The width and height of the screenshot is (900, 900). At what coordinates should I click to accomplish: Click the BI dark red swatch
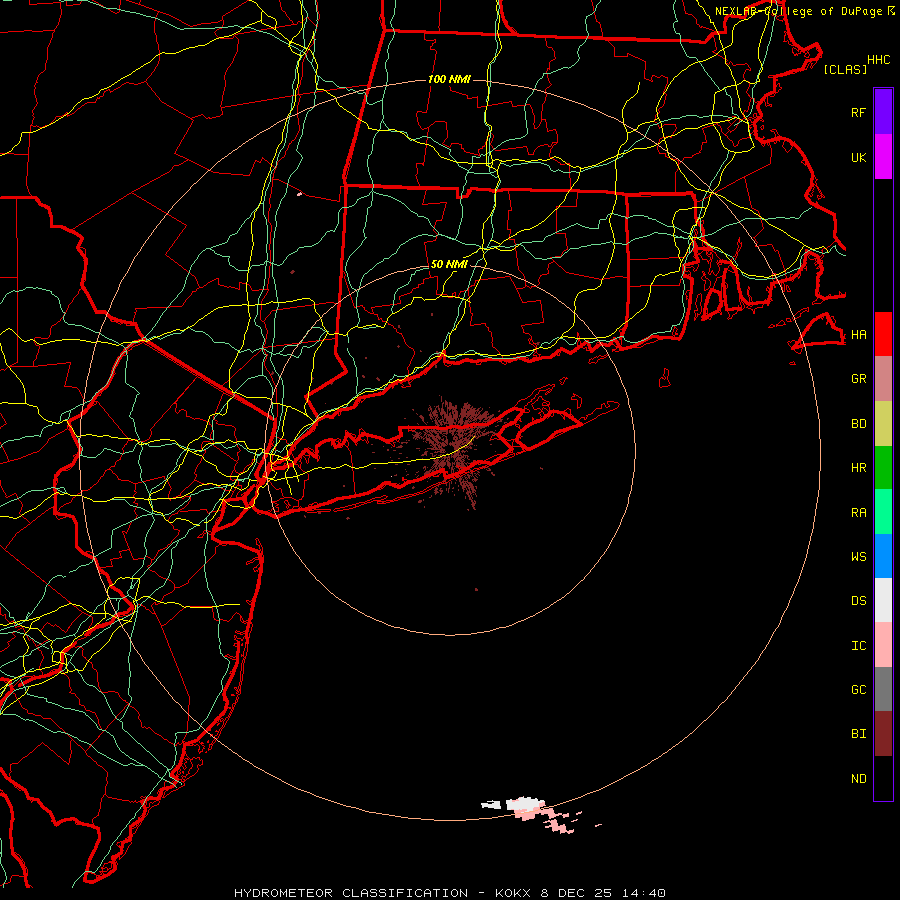[x=883, y=734]
